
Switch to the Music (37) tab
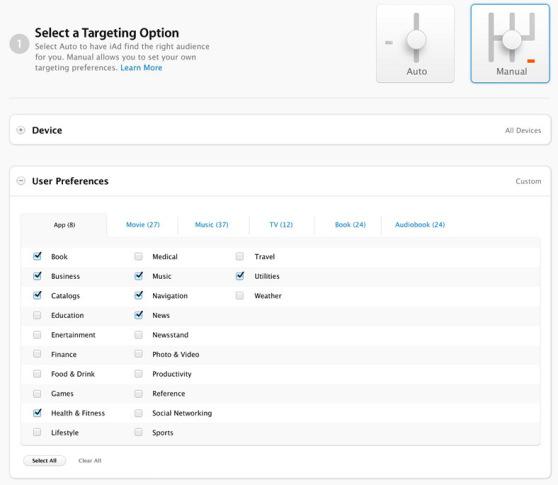(x=212, y=225)
